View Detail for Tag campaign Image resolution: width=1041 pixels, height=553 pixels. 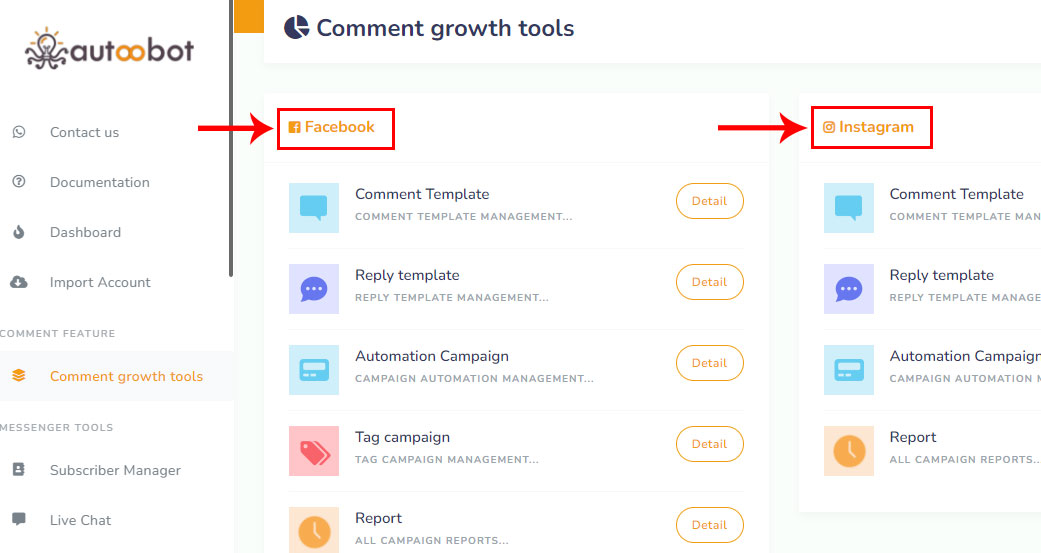click(x=709, y=444)
